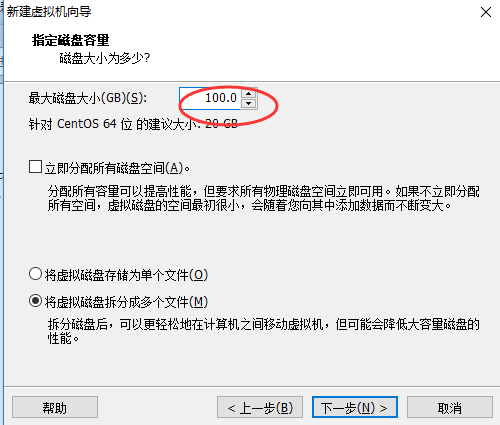The image size is (500, 425).
Task: Select the 将虚拟磁盘拆分成多个文件 radio button
Action: (x=35, y=301)
